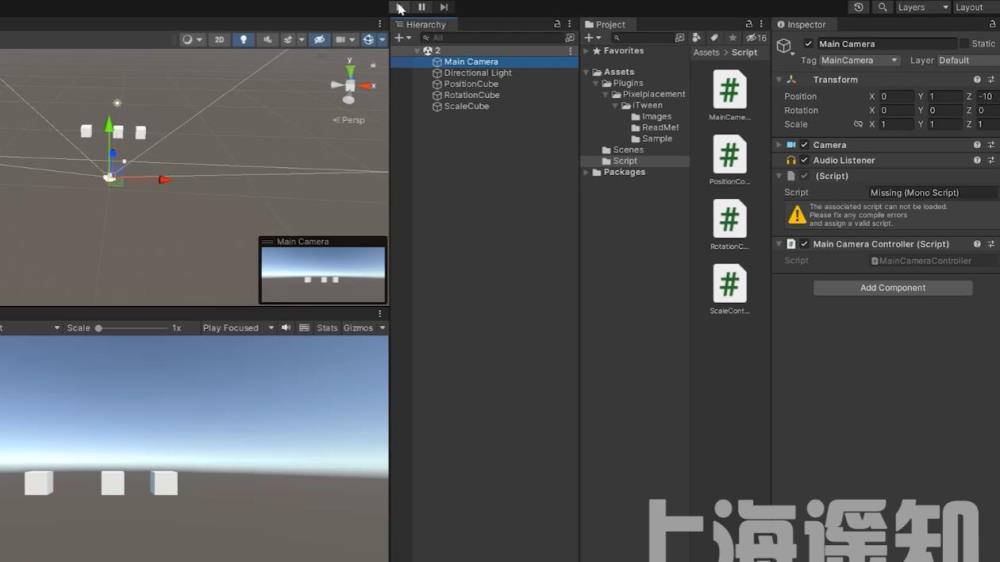Click the Add Component button
Viewport: 1000px width, 562px height.
pos(892,288)
